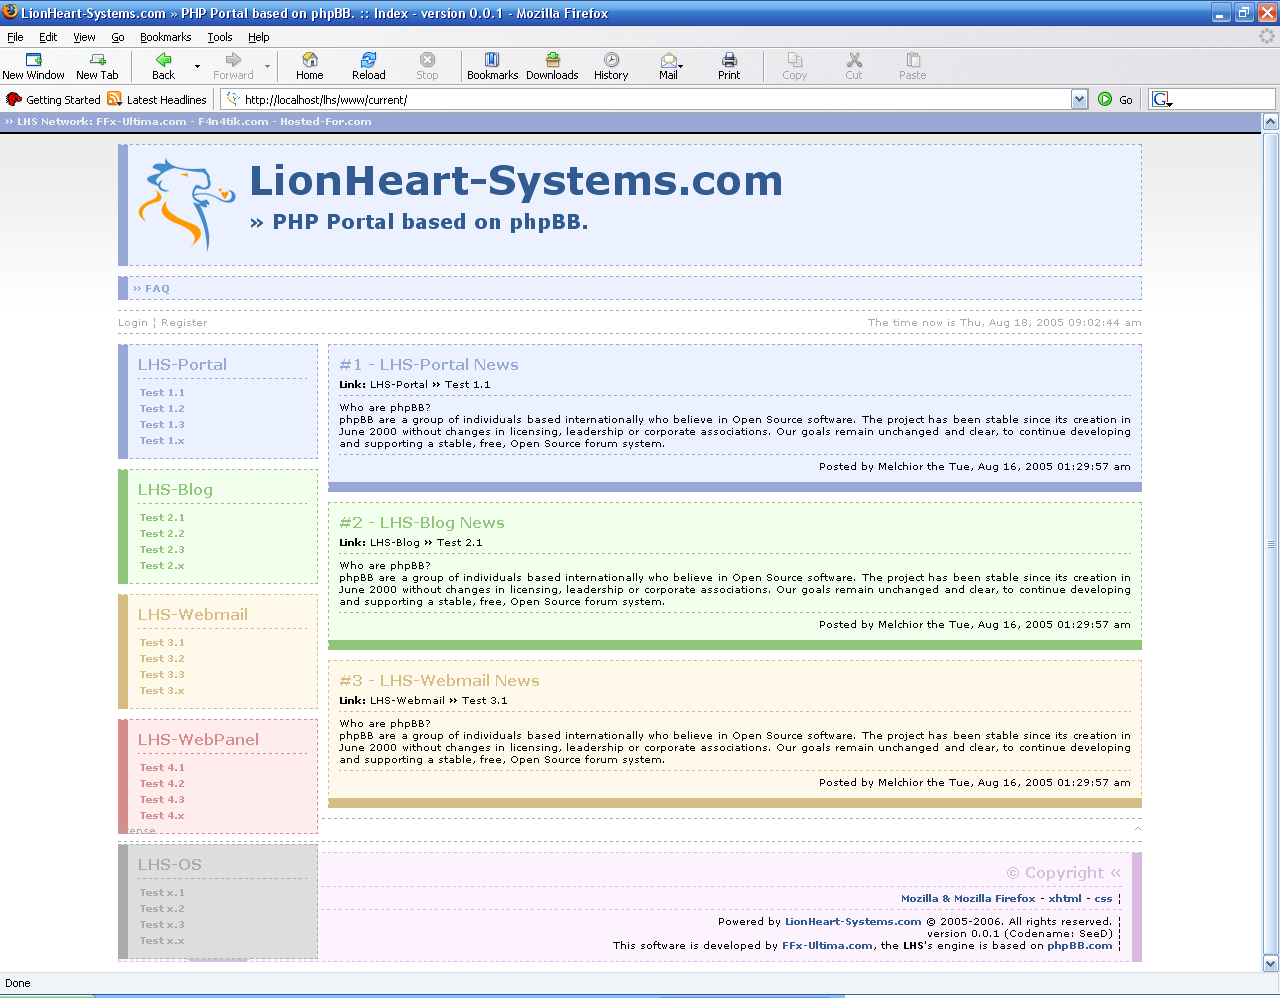Click the vertical scrollbar up arrow
Viewport: 1280px width, 998px height.
pyautogui.click(x=1271, y=121)
